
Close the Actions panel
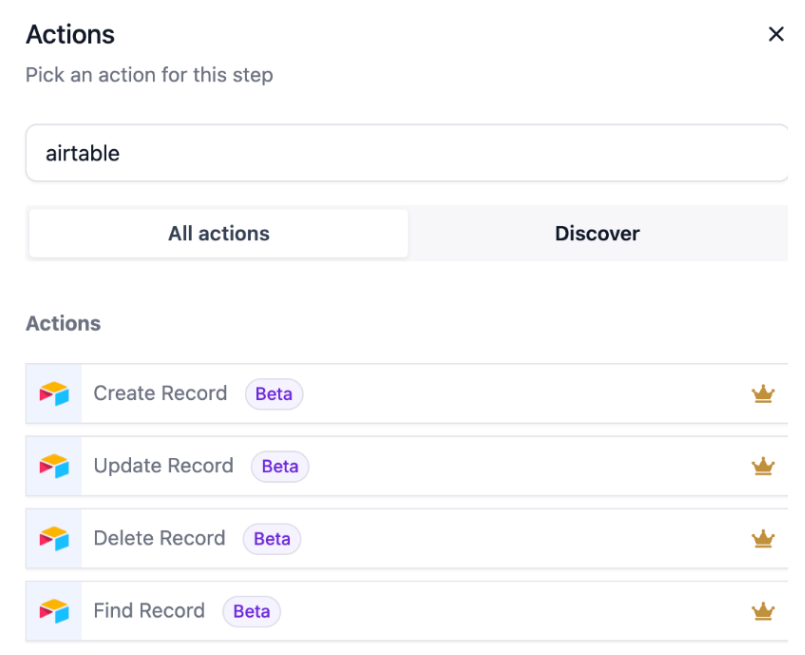pyautogui.click(x=775, y=34)
